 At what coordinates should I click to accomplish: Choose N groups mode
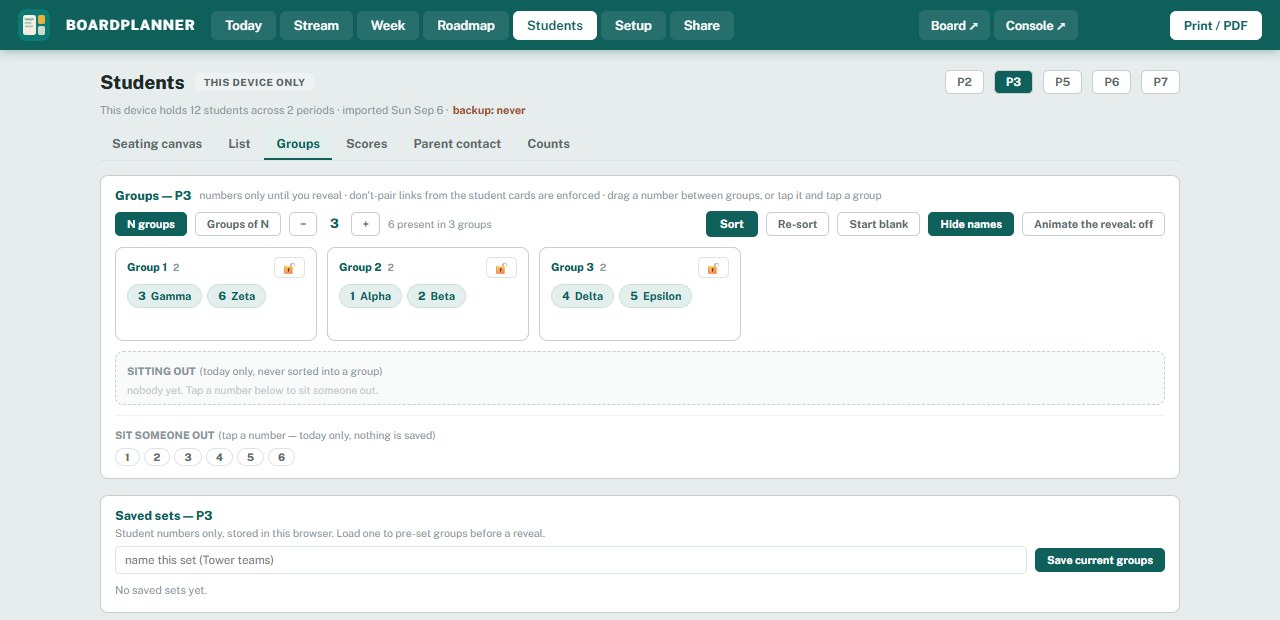pyautogui.click(x=151, y=224)
